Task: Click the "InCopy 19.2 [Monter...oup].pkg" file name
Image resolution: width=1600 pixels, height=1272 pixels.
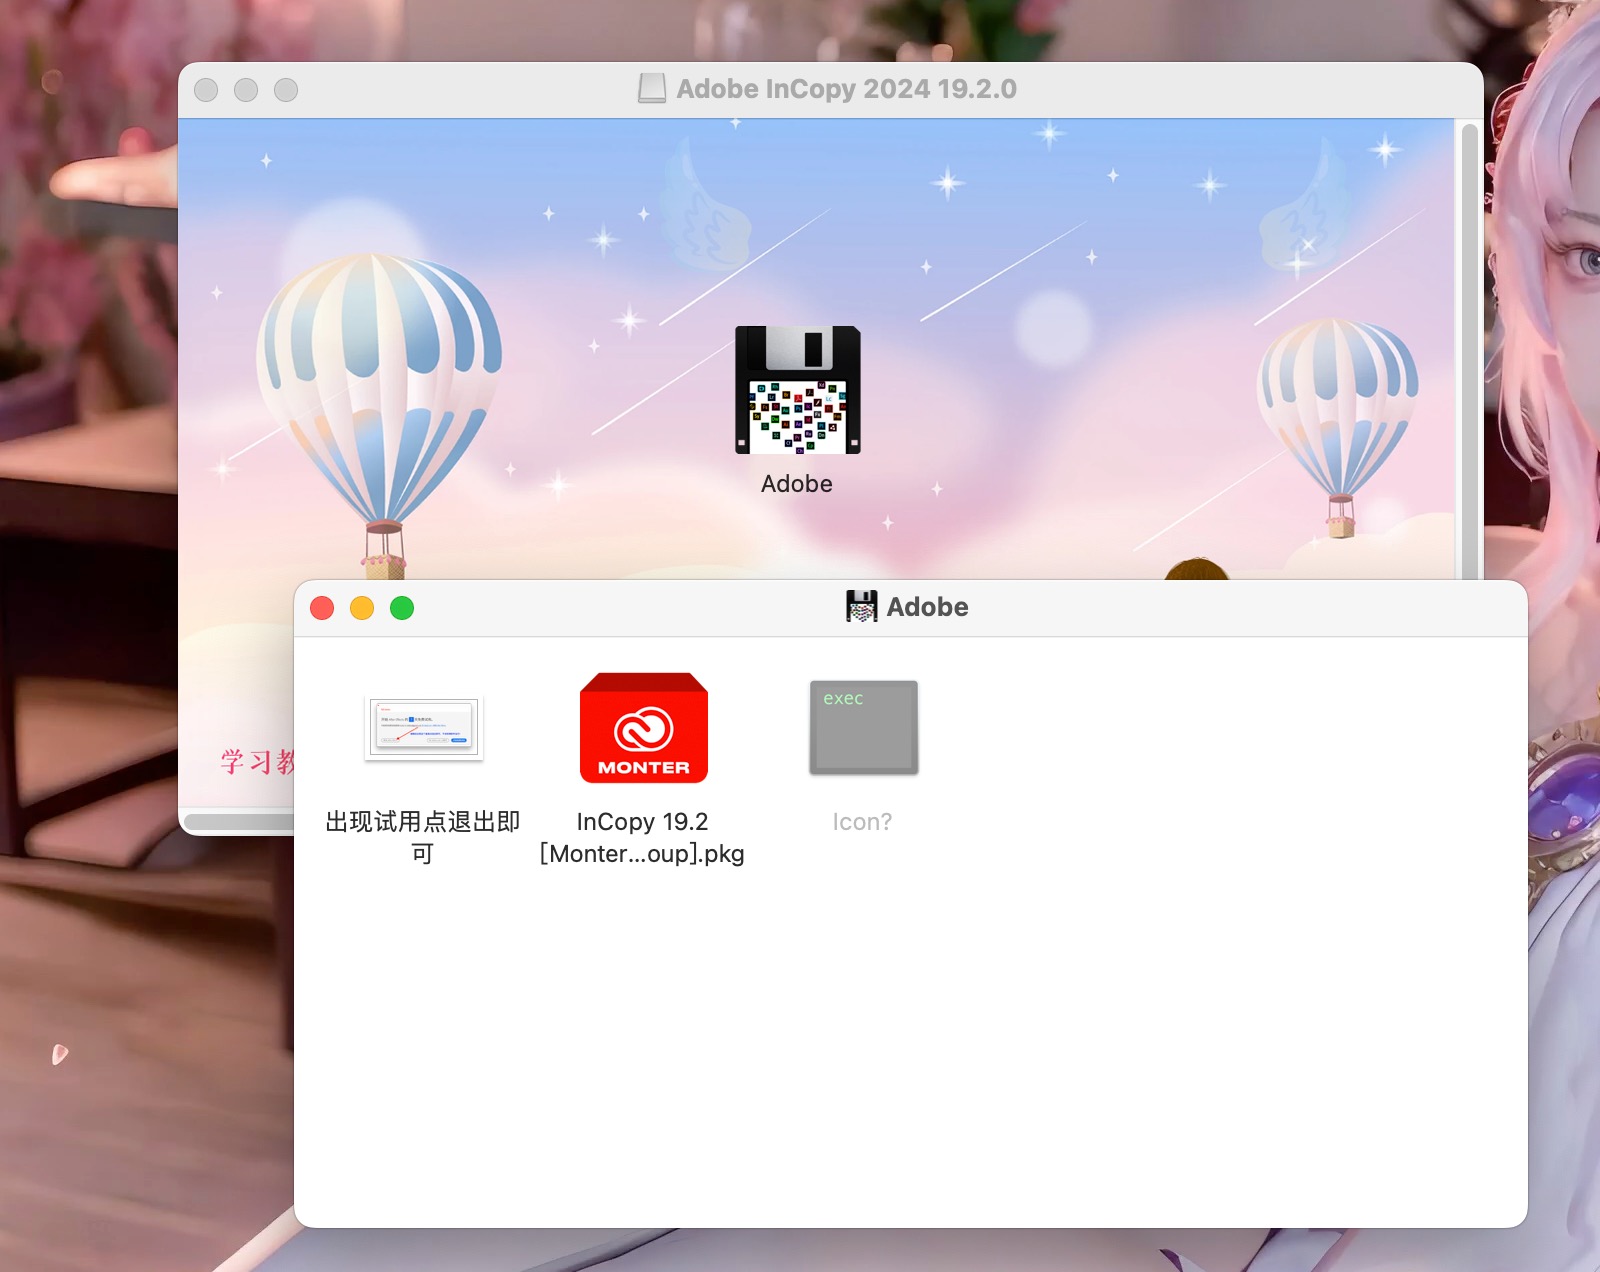Action: [642, 838]
